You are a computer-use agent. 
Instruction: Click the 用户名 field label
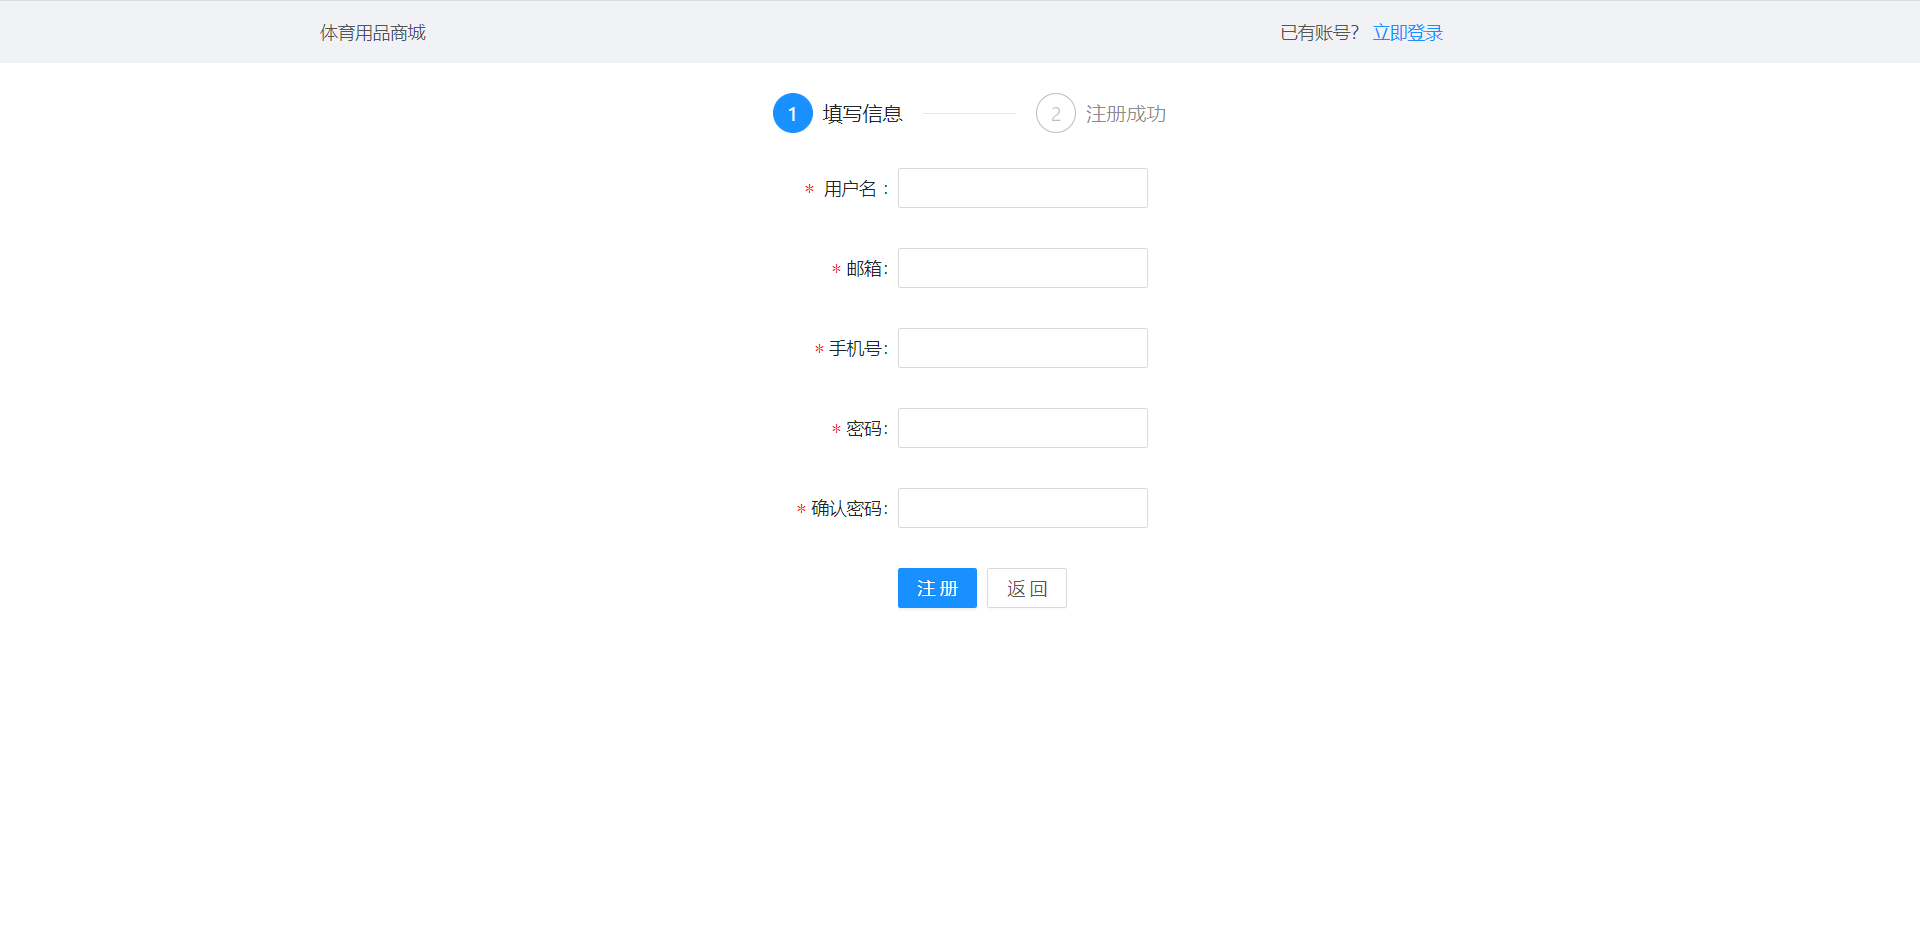coord(850,189)
